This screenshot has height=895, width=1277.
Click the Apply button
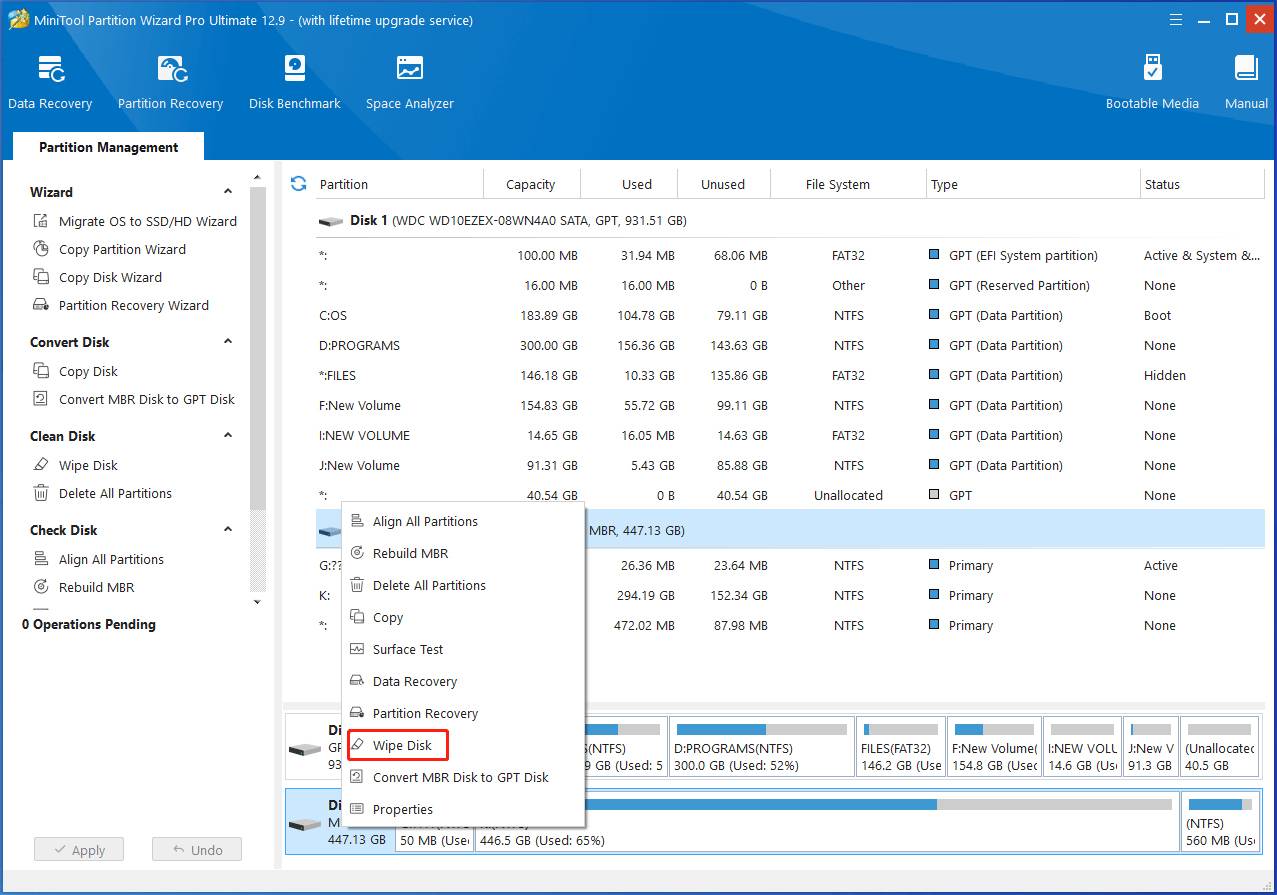click(x=78, y=850)
